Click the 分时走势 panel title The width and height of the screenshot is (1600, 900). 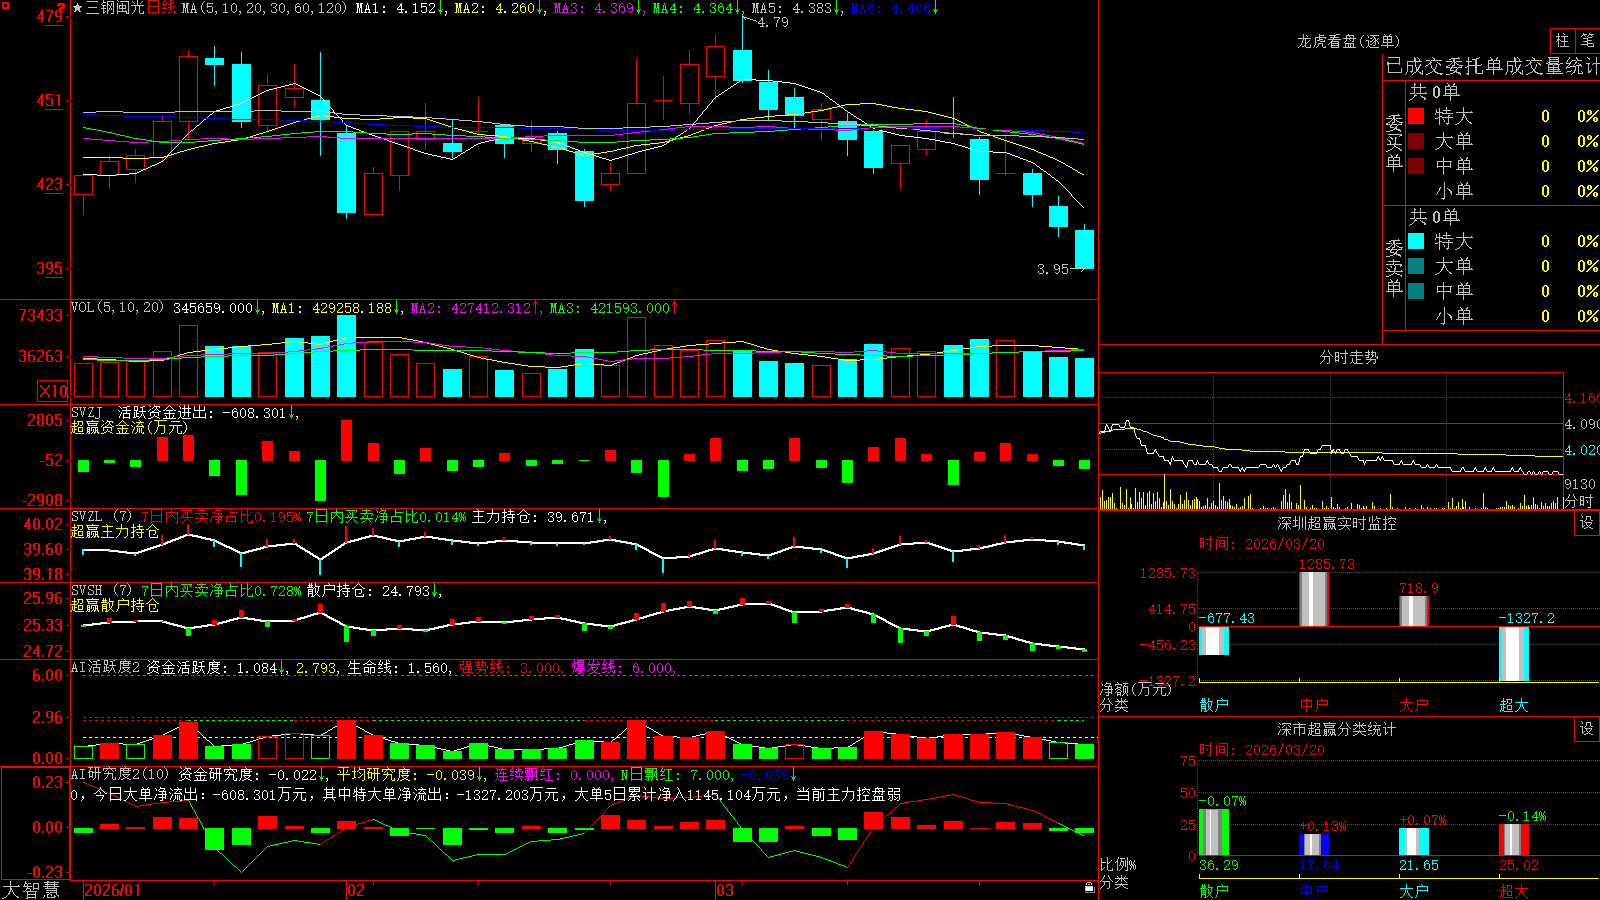(x=1348, y=357)
